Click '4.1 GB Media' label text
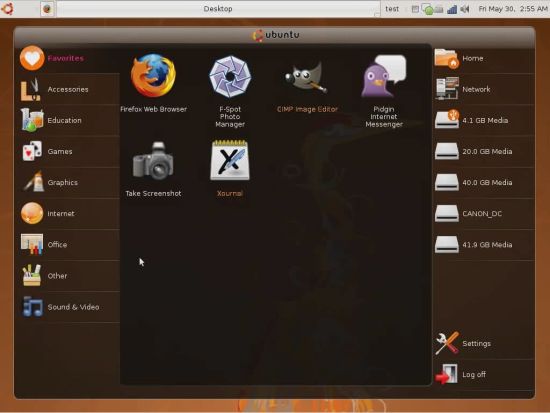The height and width of the screenshot is (413, 550). pos(485,120)
